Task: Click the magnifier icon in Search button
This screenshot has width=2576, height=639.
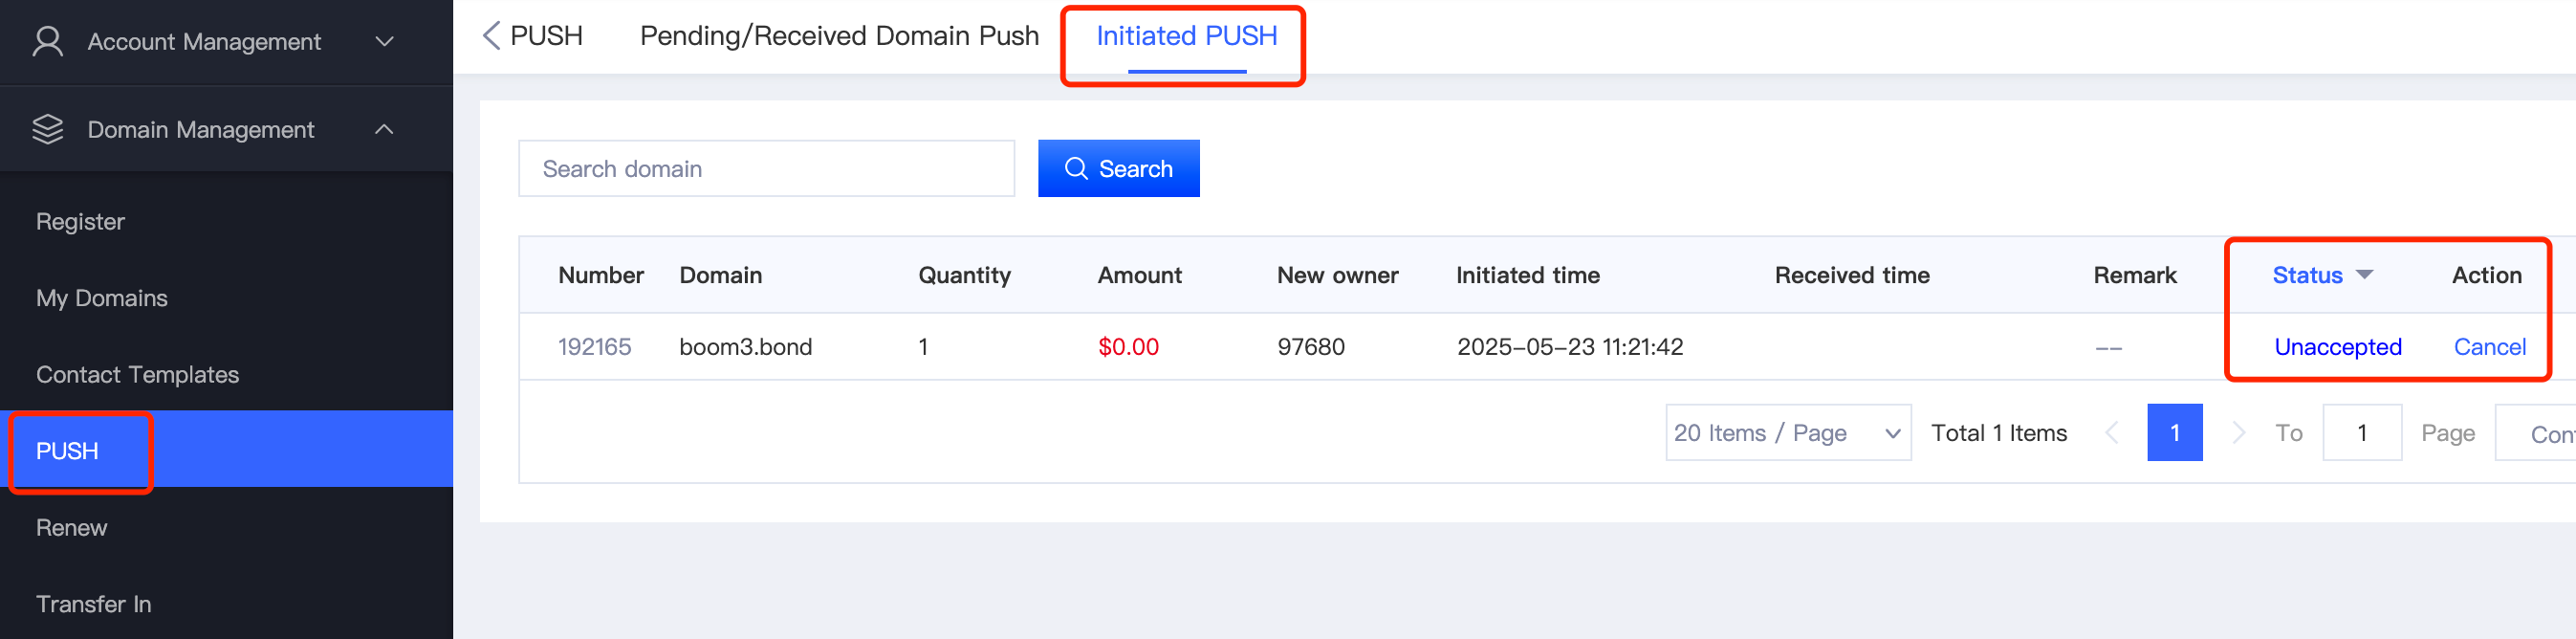Action: tap(1075, 168)
